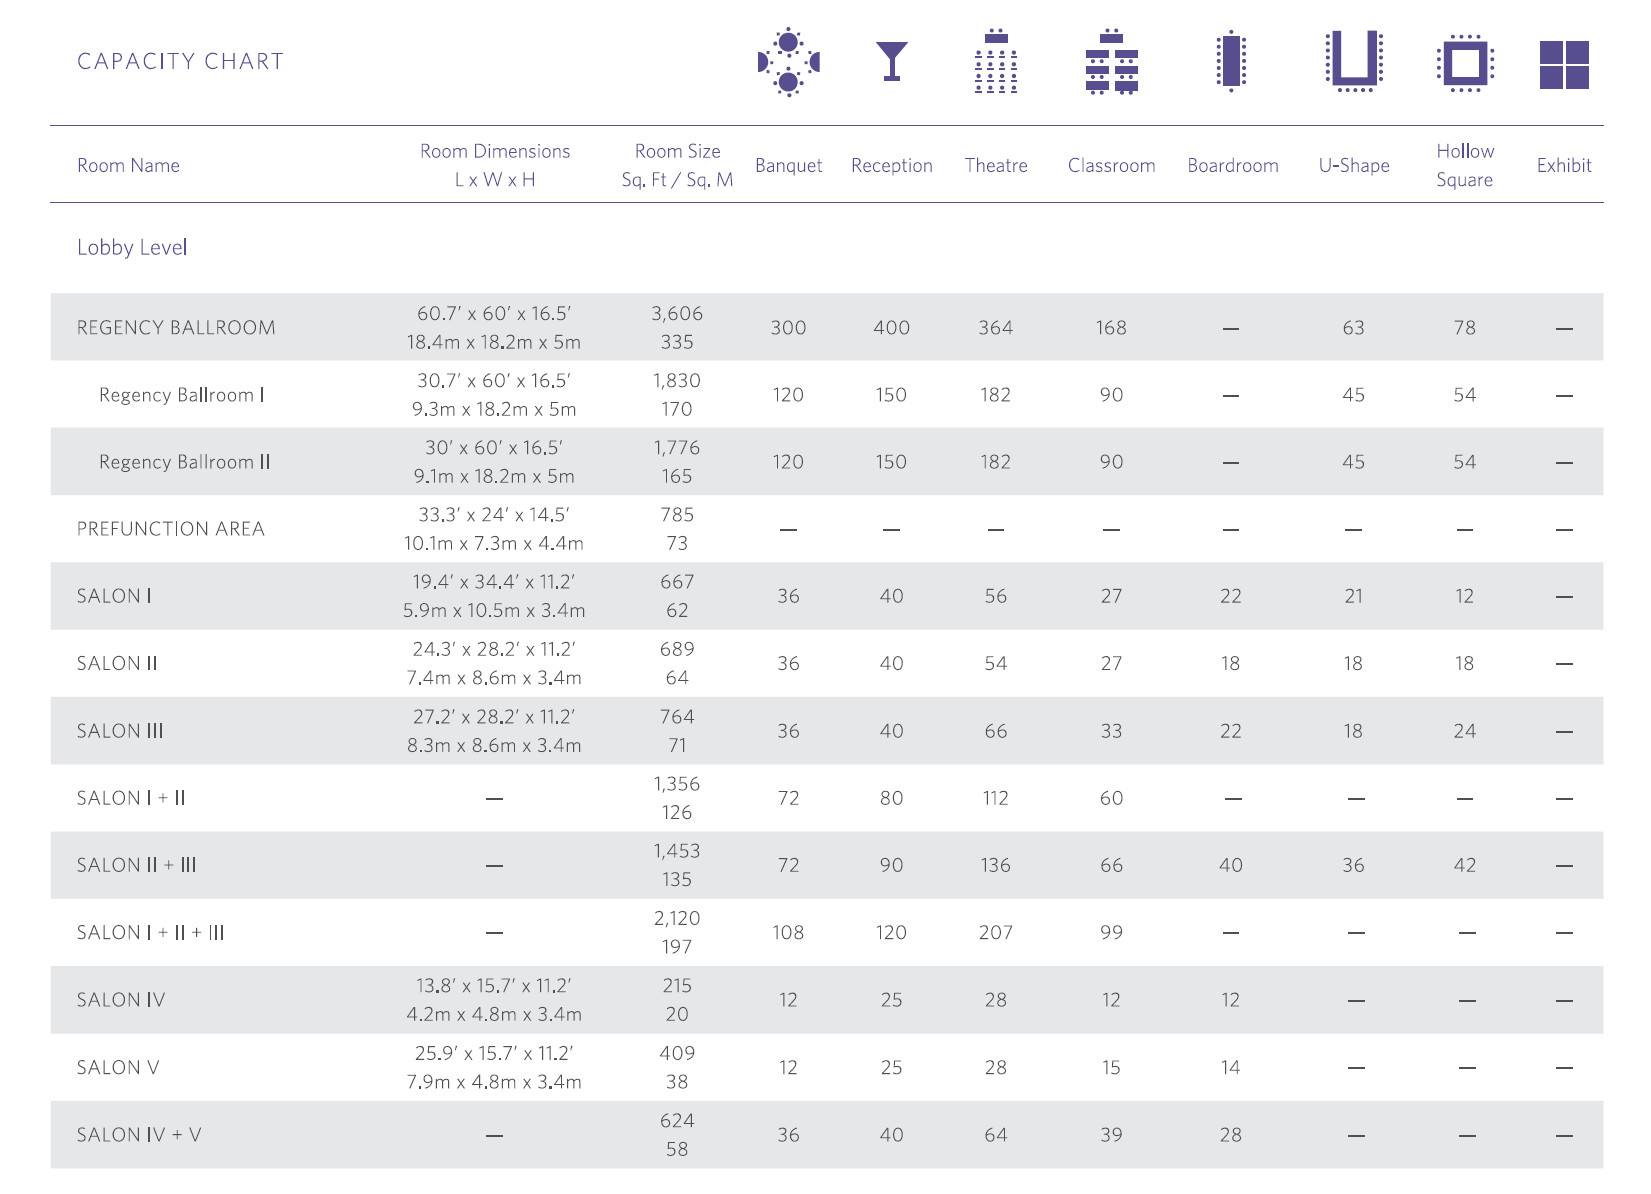Click Regency Ballroom classroom value 168
1651x1194 pixels.
tap(1111, 327)
